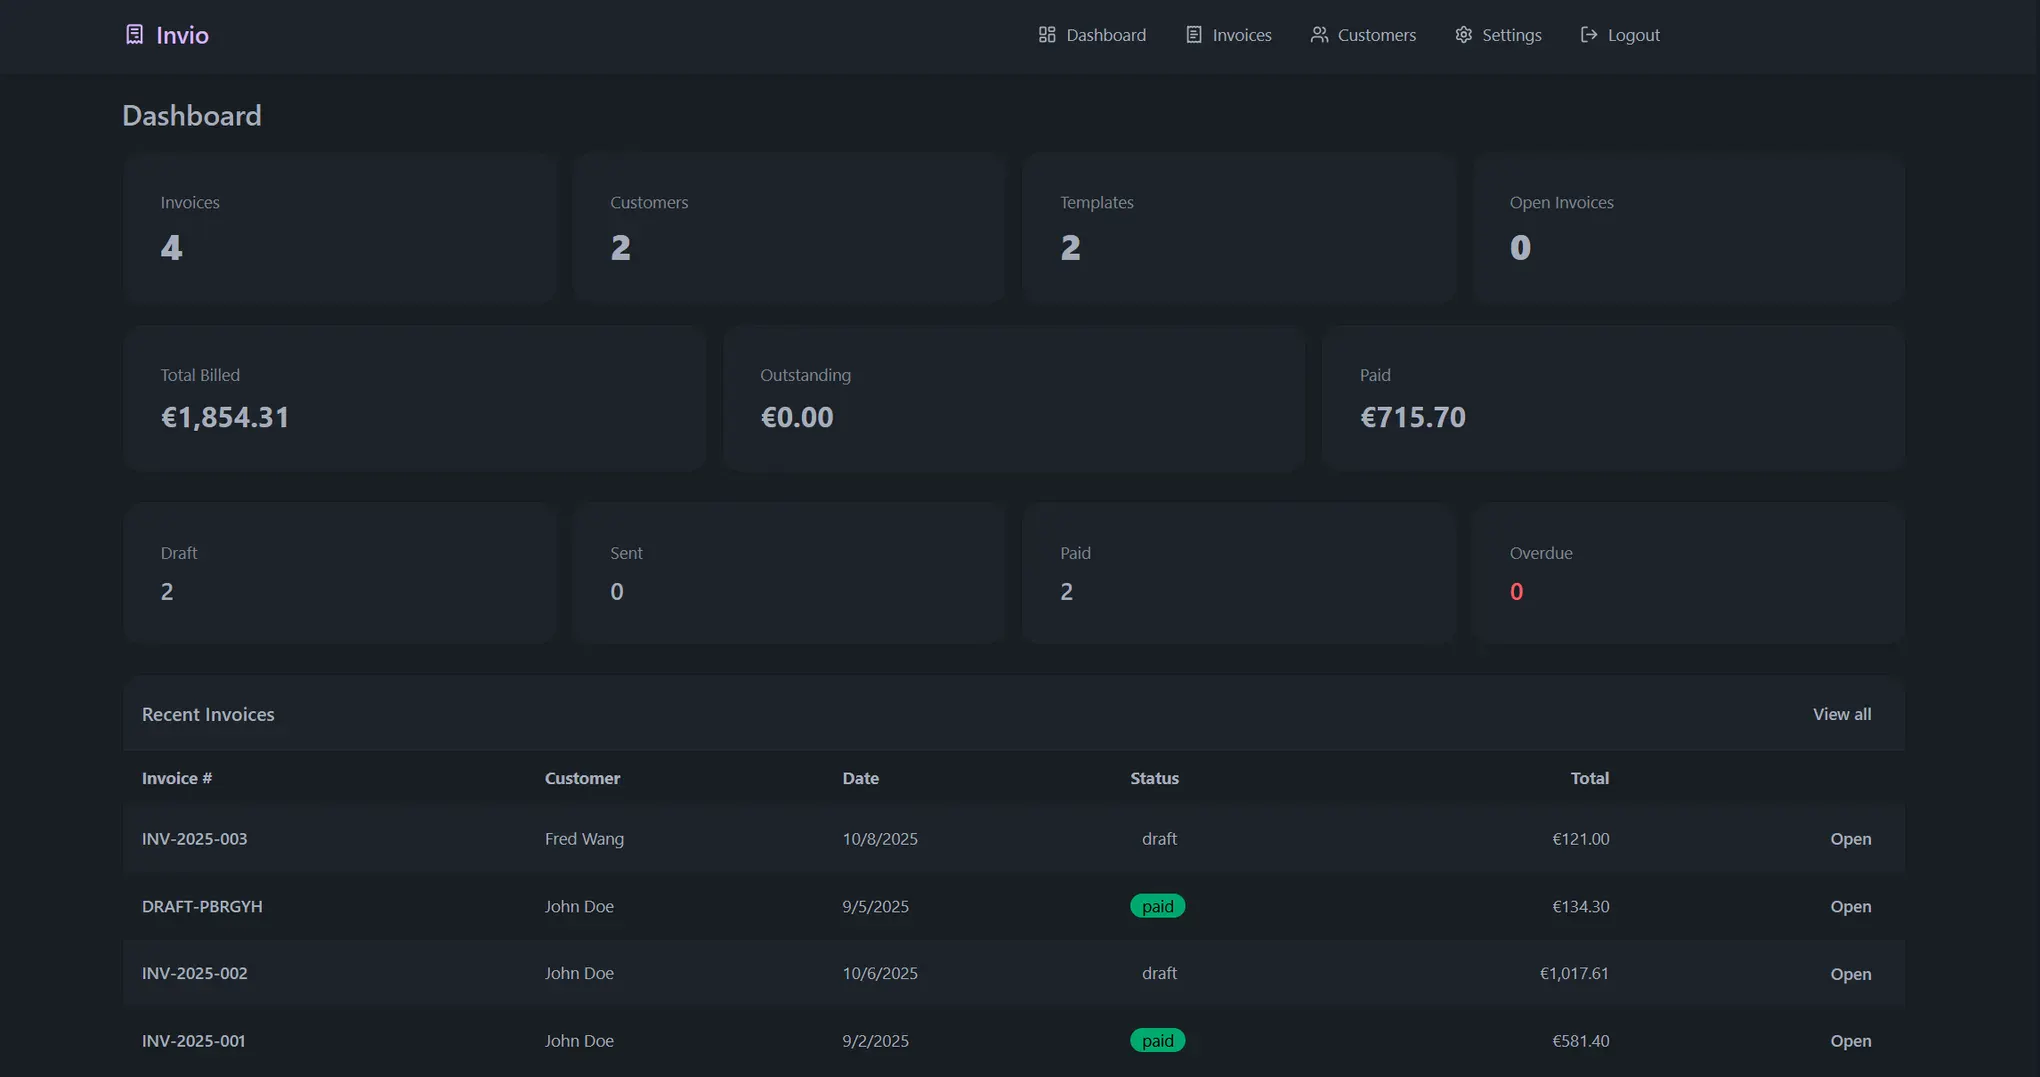Click the Dashboard page heading

tap(192, 115)
